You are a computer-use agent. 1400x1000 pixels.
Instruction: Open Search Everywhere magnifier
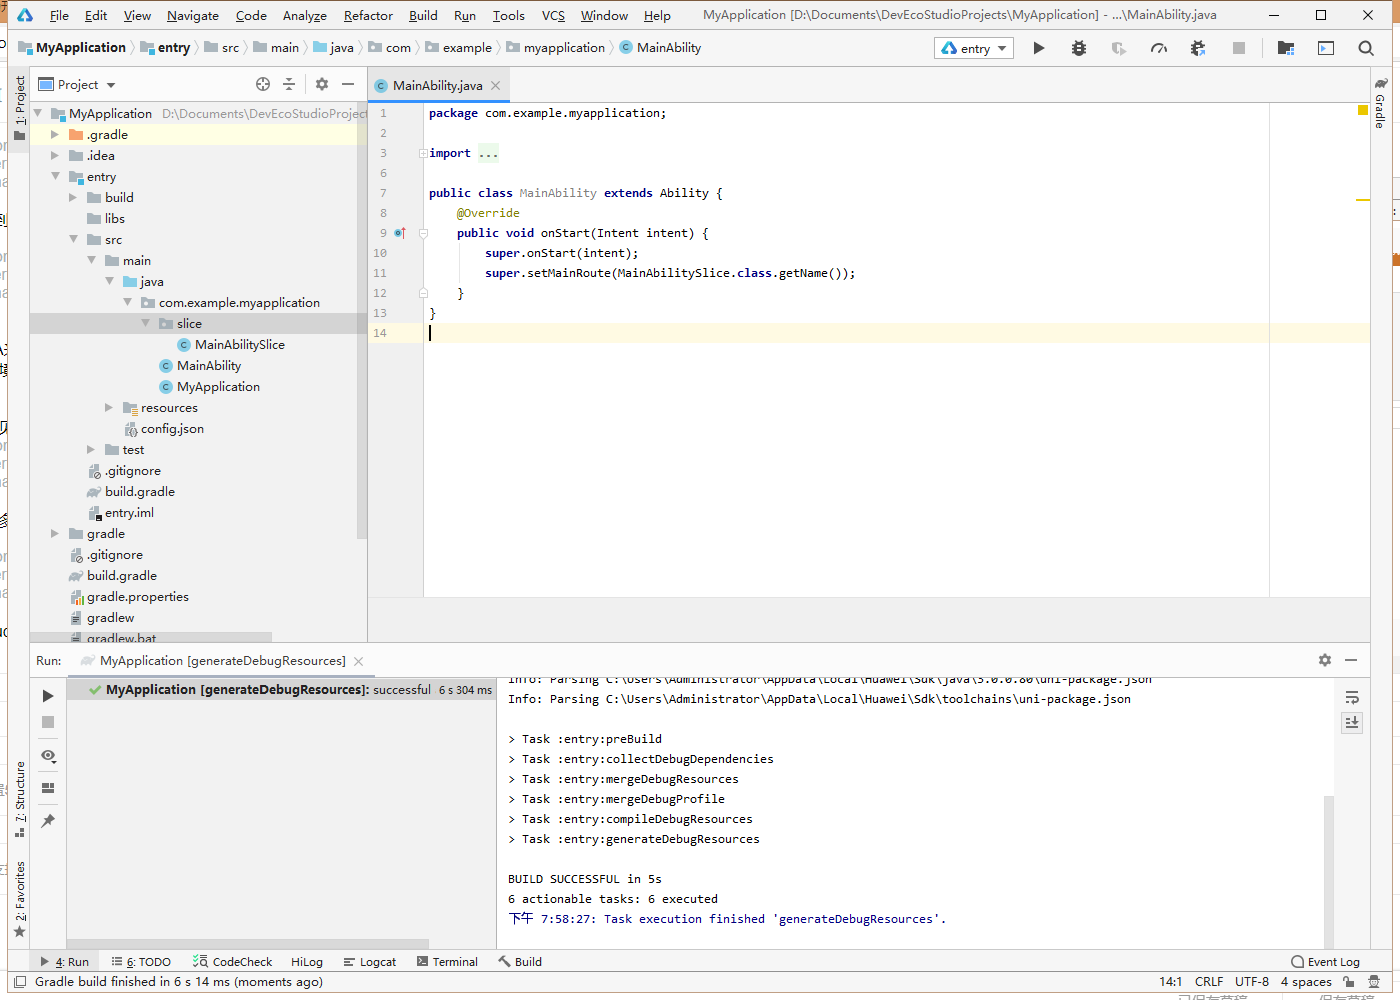(1366, 48)
